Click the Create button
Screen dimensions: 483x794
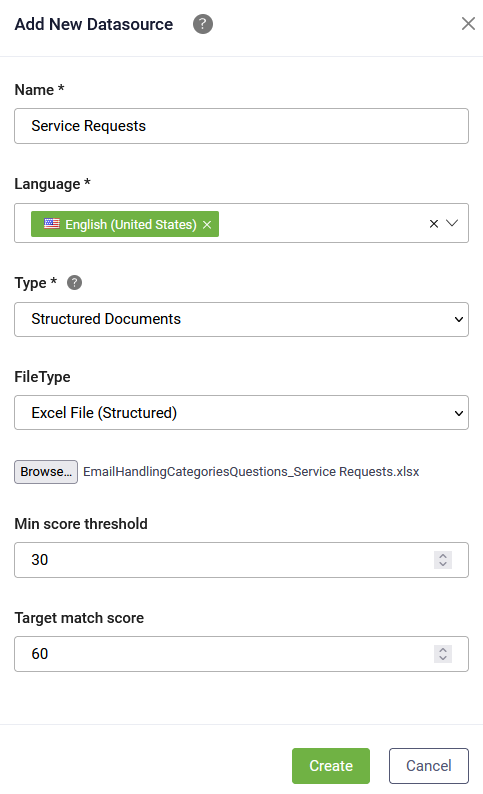coord(331,766)
